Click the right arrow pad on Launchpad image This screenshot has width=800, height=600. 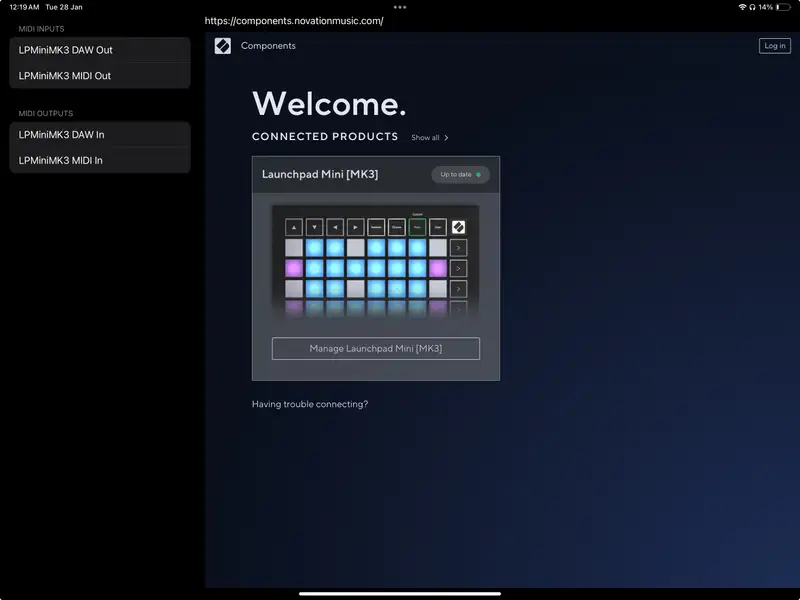(x=356, y=228)
